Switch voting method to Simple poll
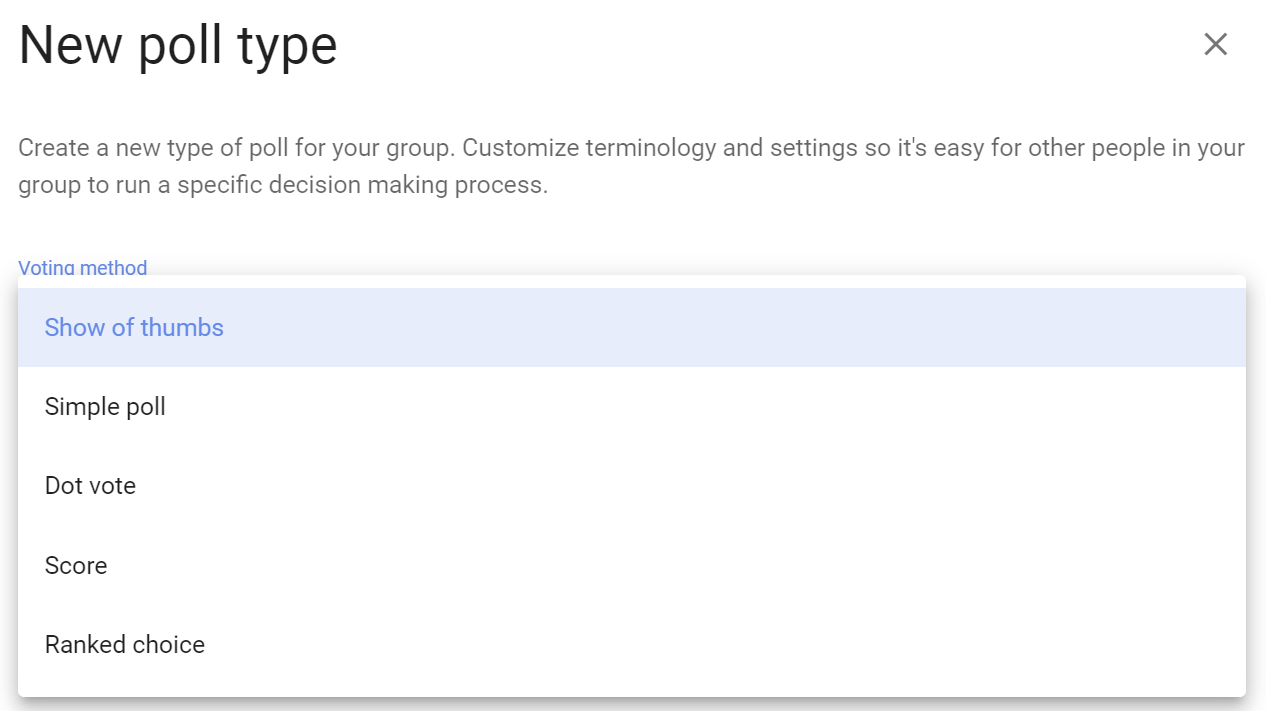This screenshot has height=711, width=1266. click(632, 407)
